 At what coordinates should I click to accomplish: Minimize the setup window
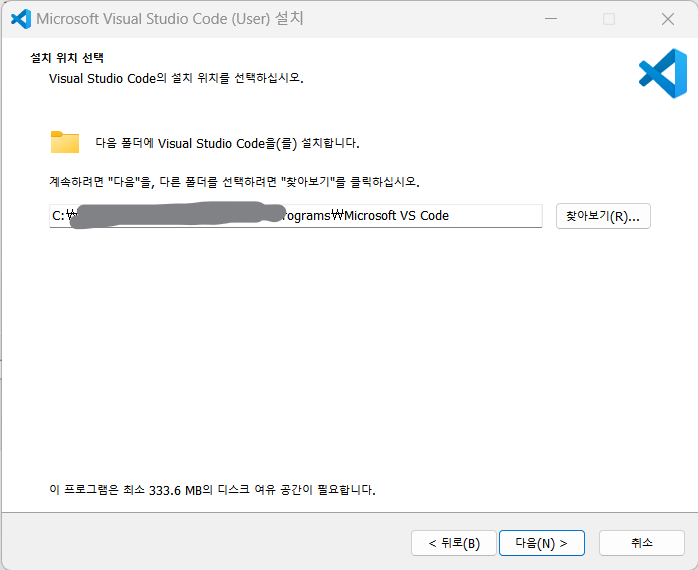[551, 19]
